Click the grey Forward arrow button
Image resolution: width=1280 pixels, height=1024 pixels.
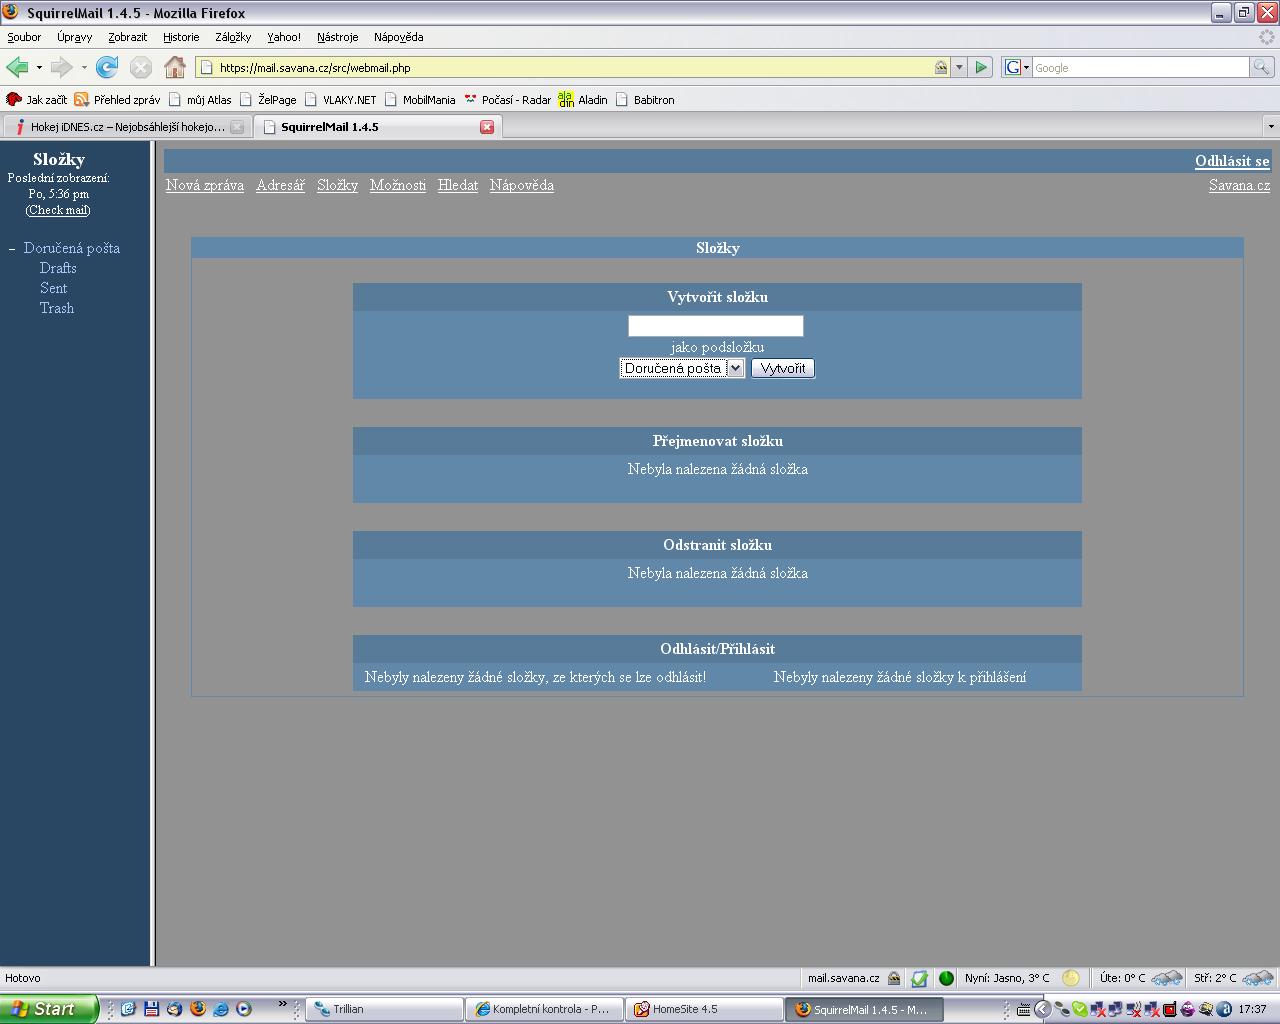[x=62, y=67]
